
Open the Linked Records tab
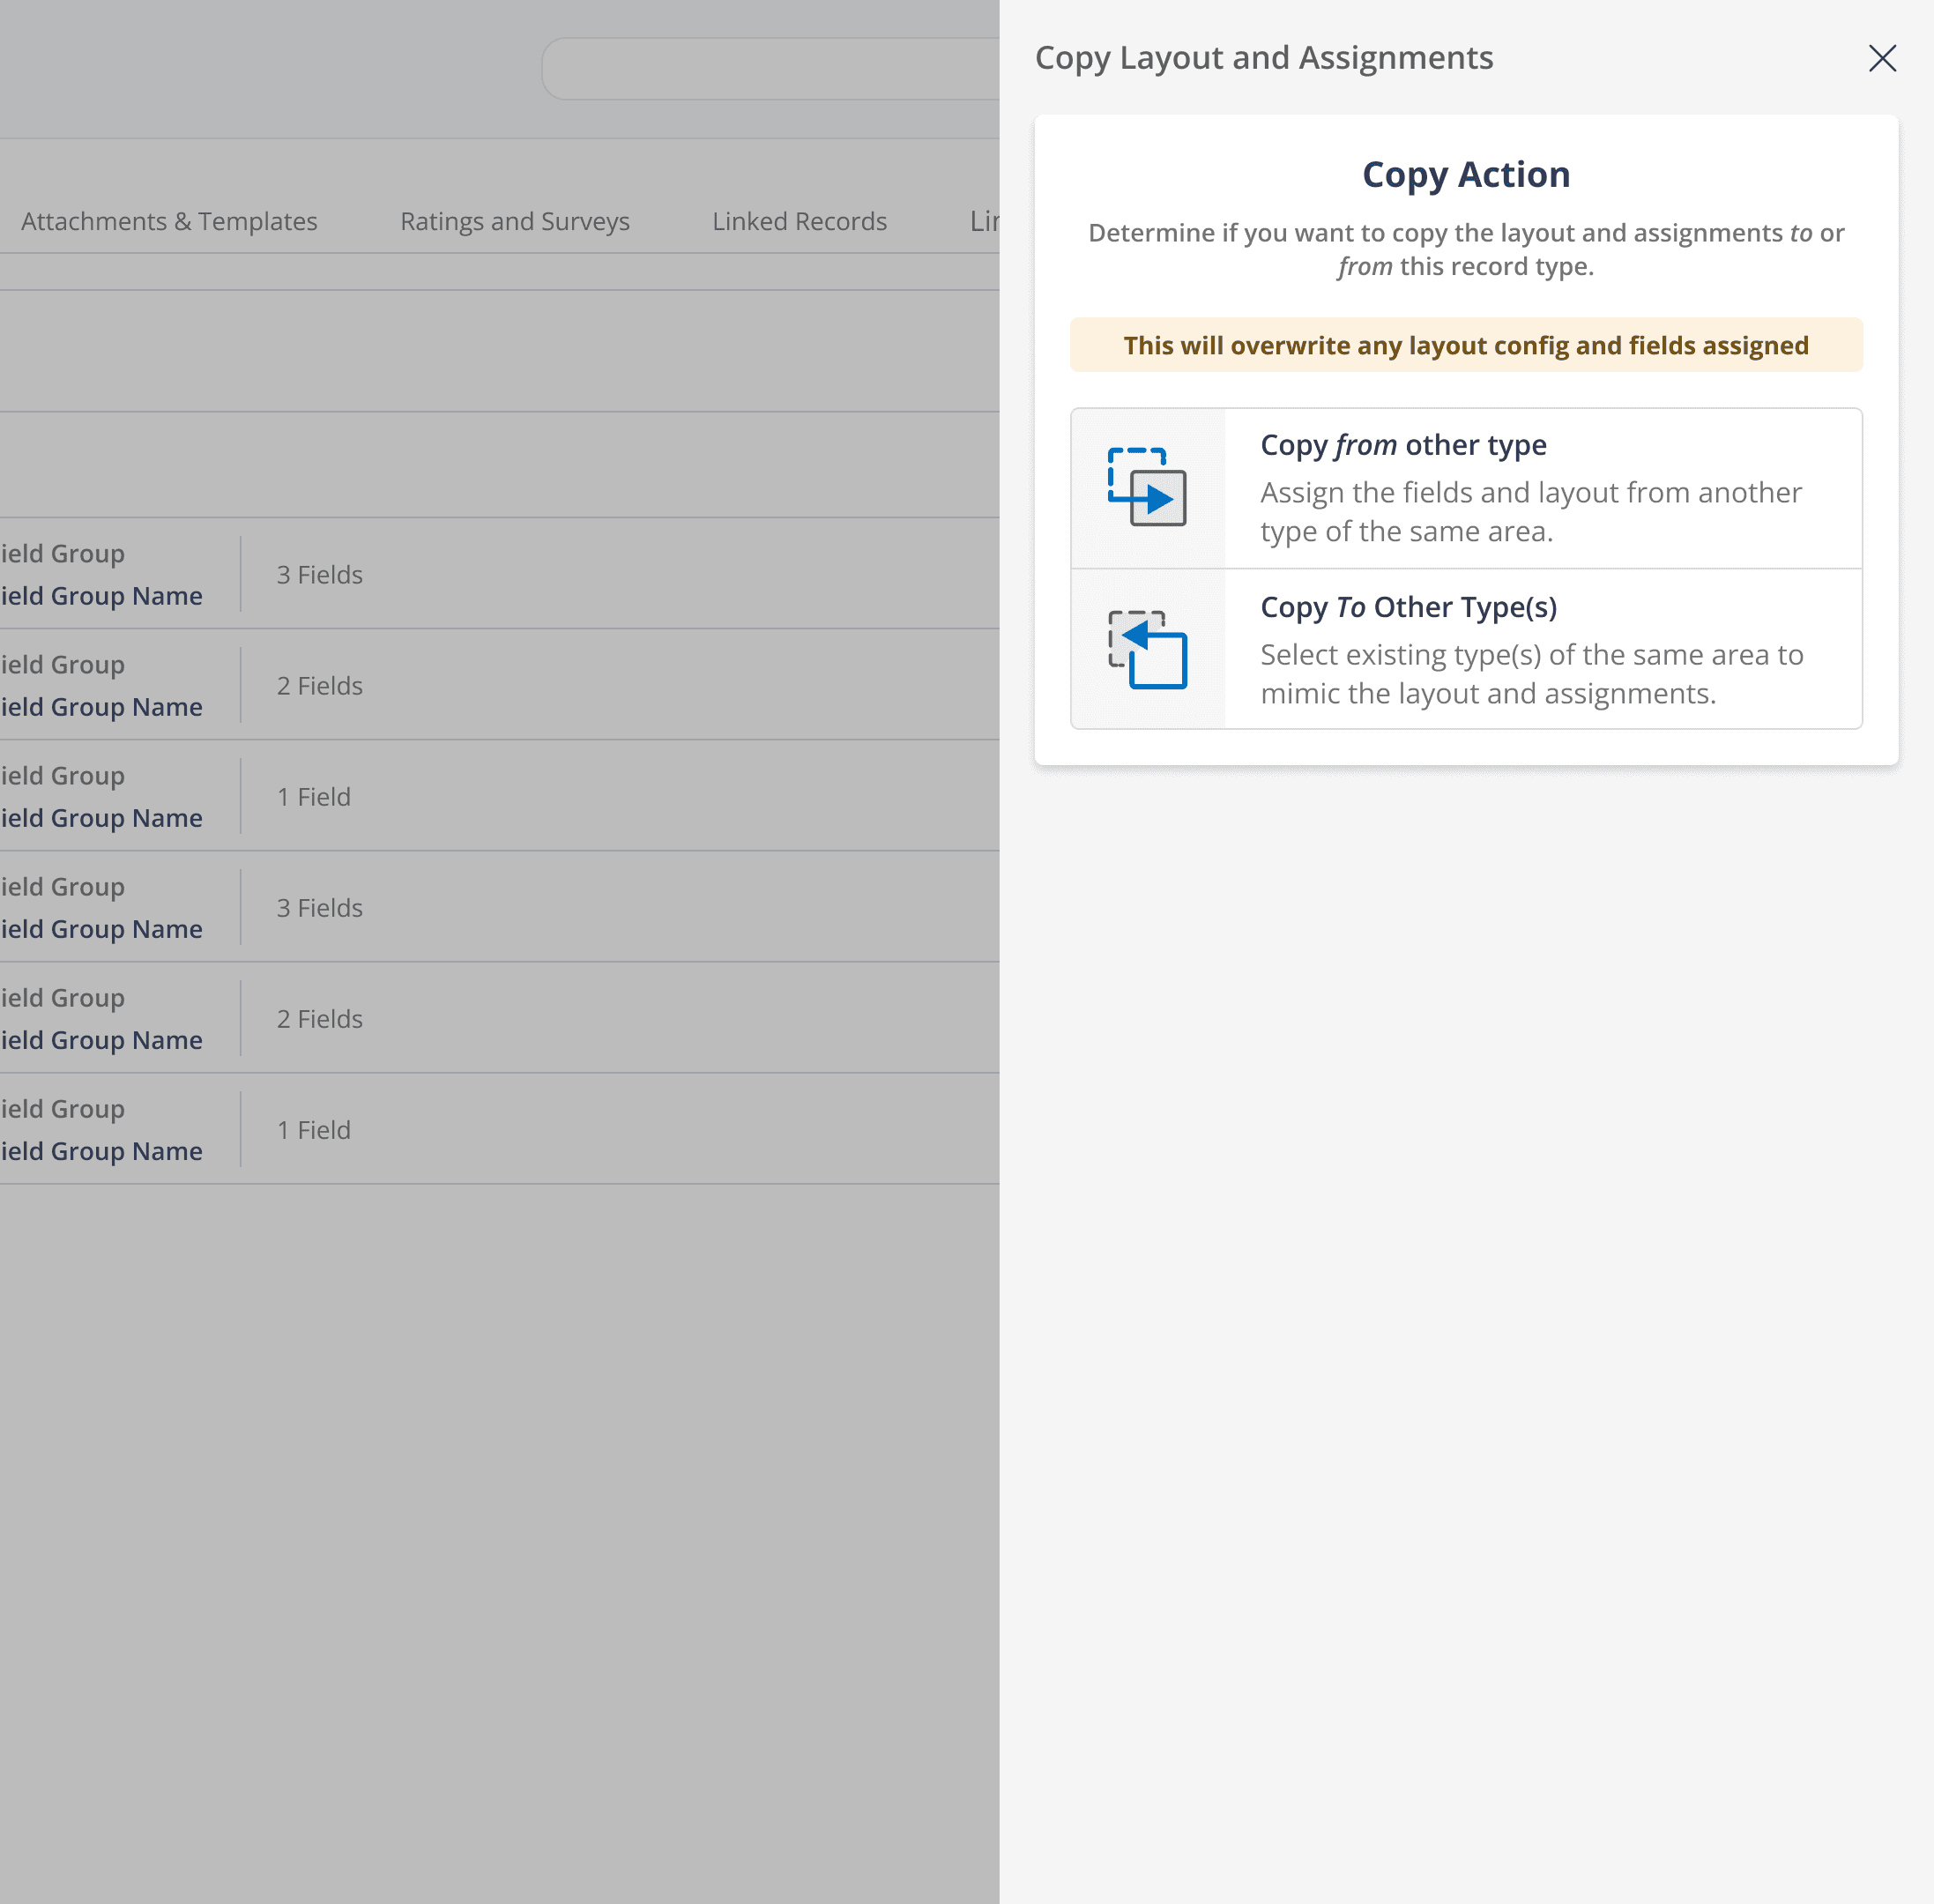pyautogui.click(x=799, y=221)
